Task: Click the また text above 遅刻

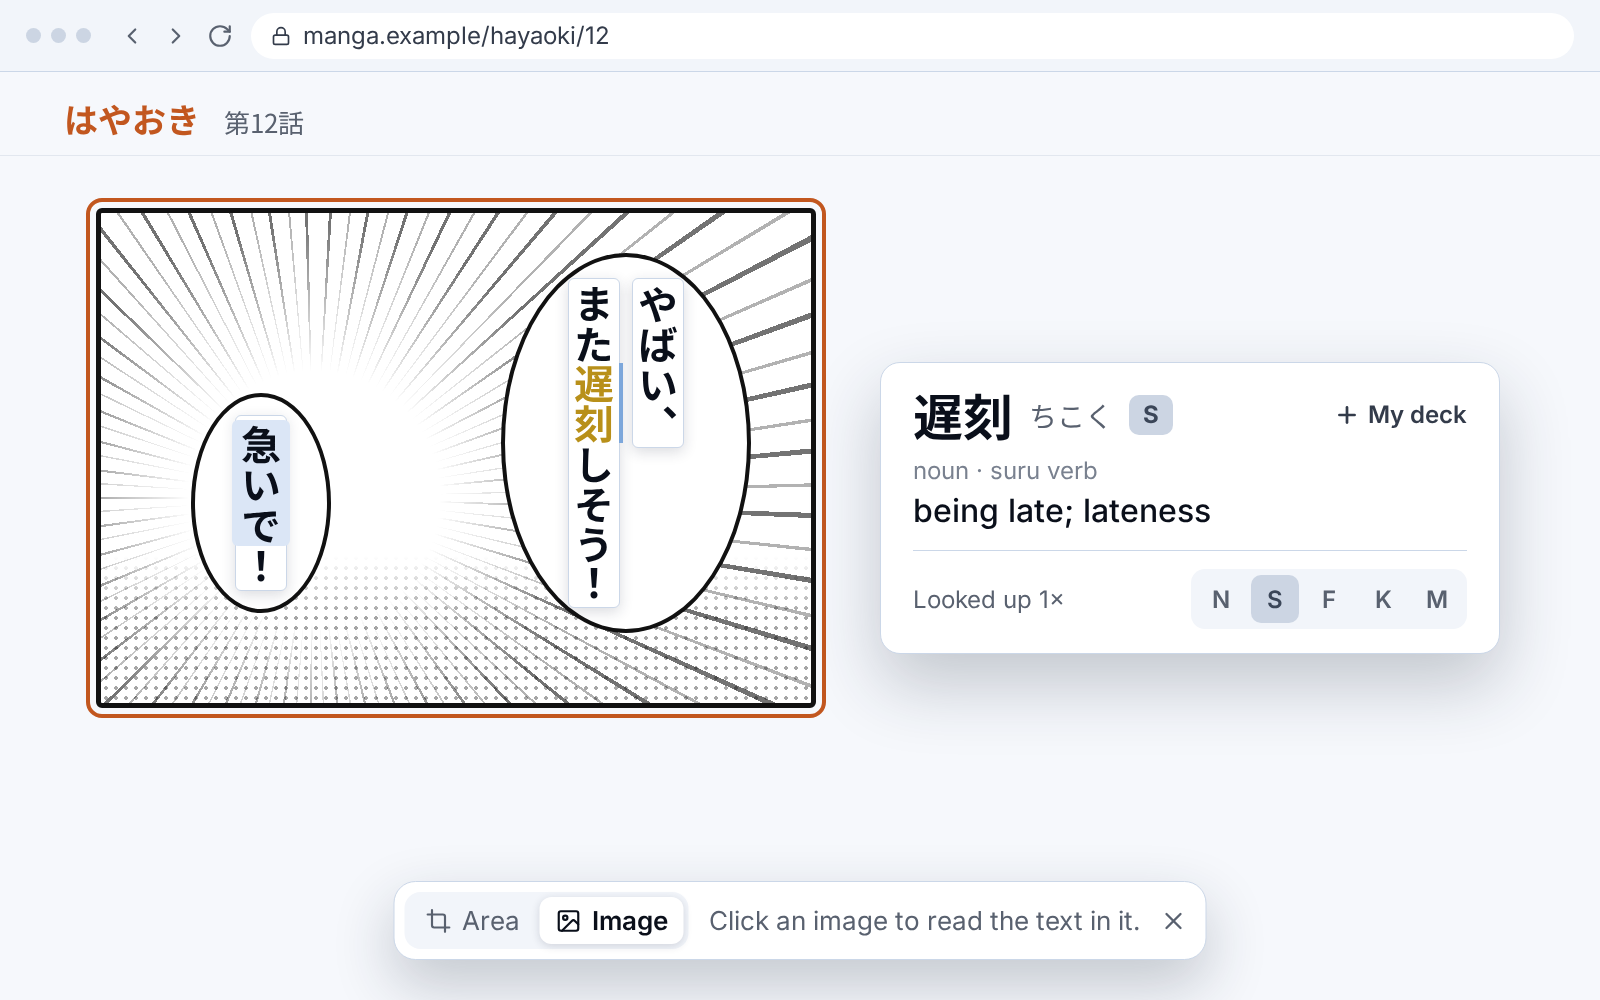Action: [x=594, y=323]
